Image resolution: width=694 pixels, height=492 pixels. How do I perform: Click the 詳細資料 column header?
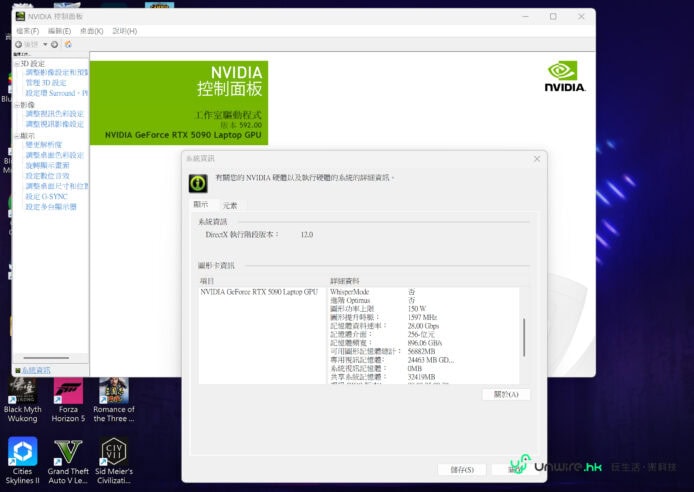click(x=345, y=281)
